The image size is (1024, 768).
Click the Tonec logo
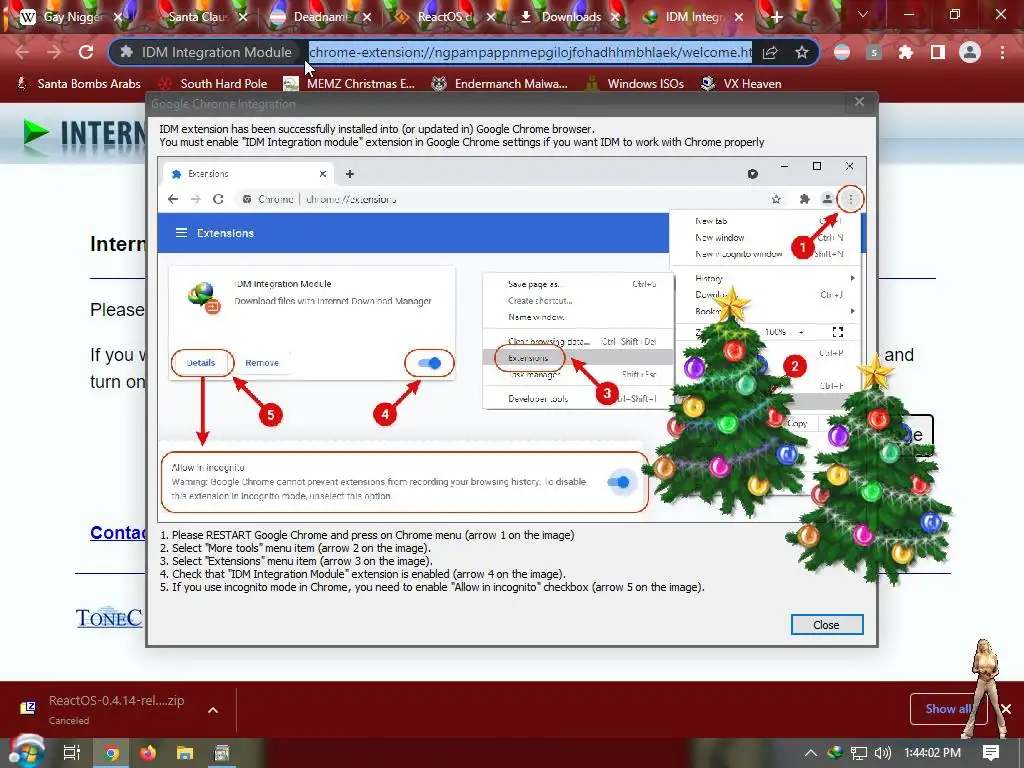click(108, 617)
